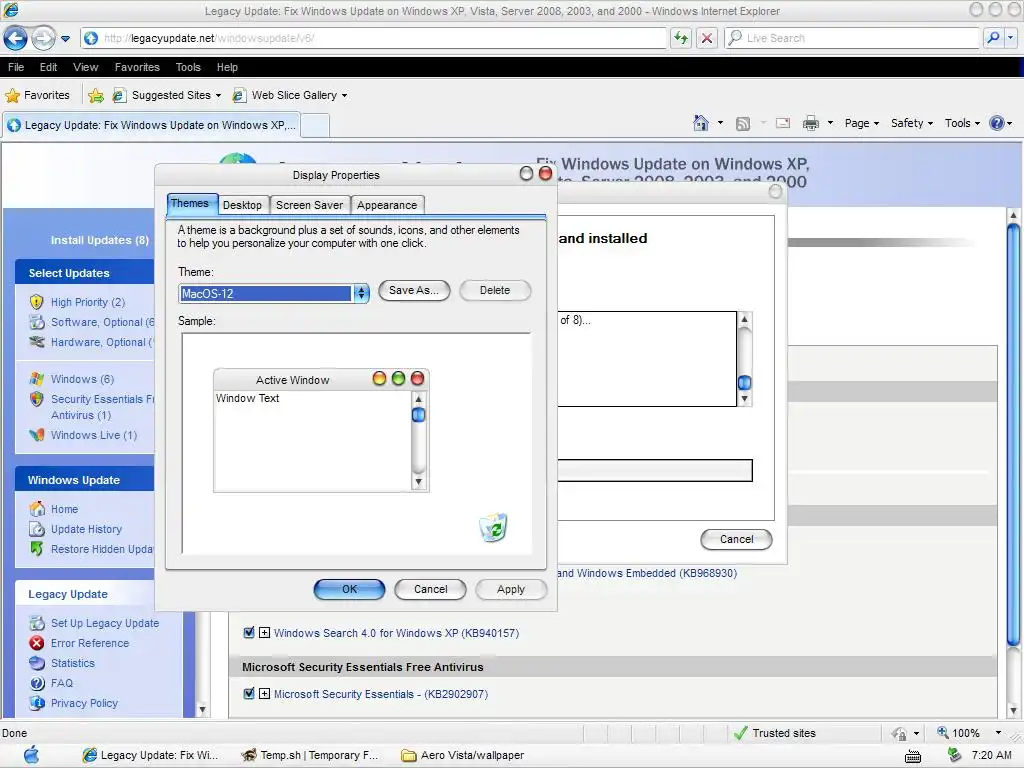
Task: Click the Privacy Policy info icon
Action: (37, 703)
